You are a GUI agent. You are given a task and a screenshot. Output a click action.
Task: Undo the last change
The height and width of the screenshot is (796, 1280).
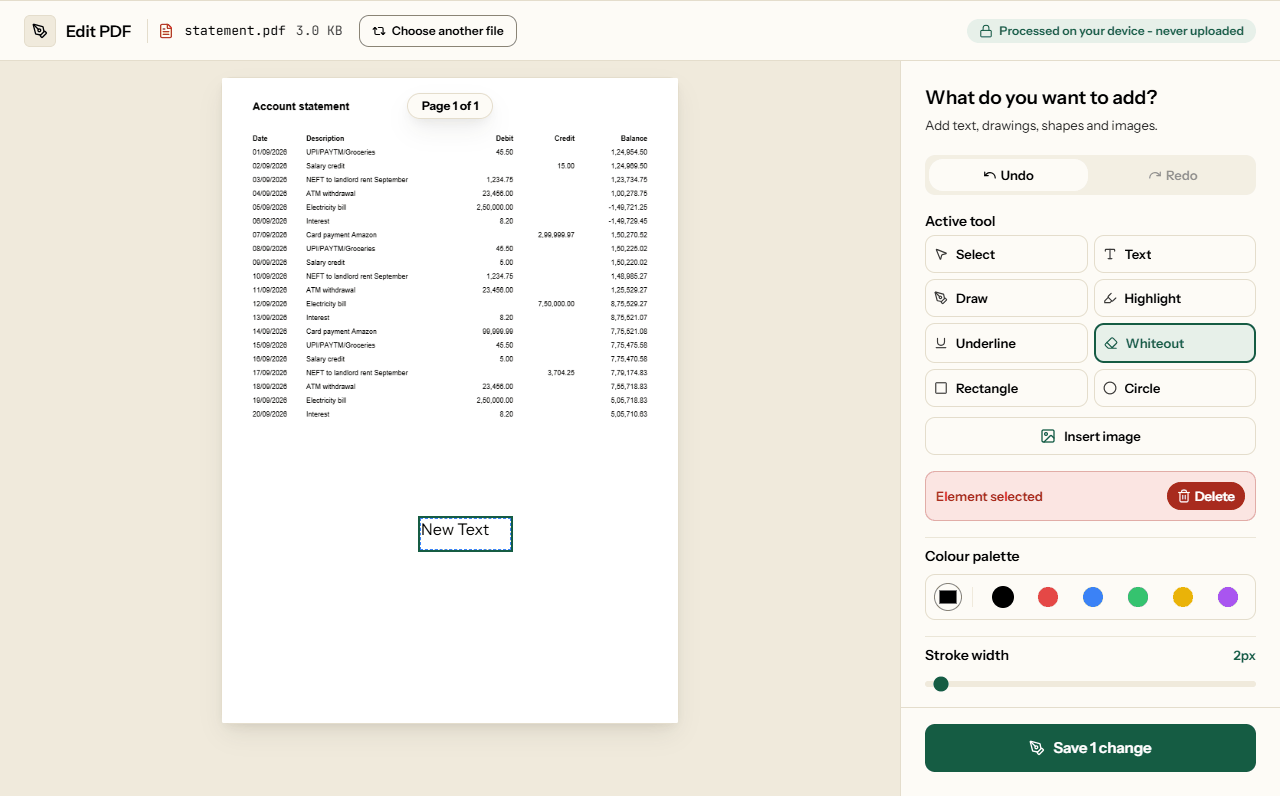pos(1008,175)
